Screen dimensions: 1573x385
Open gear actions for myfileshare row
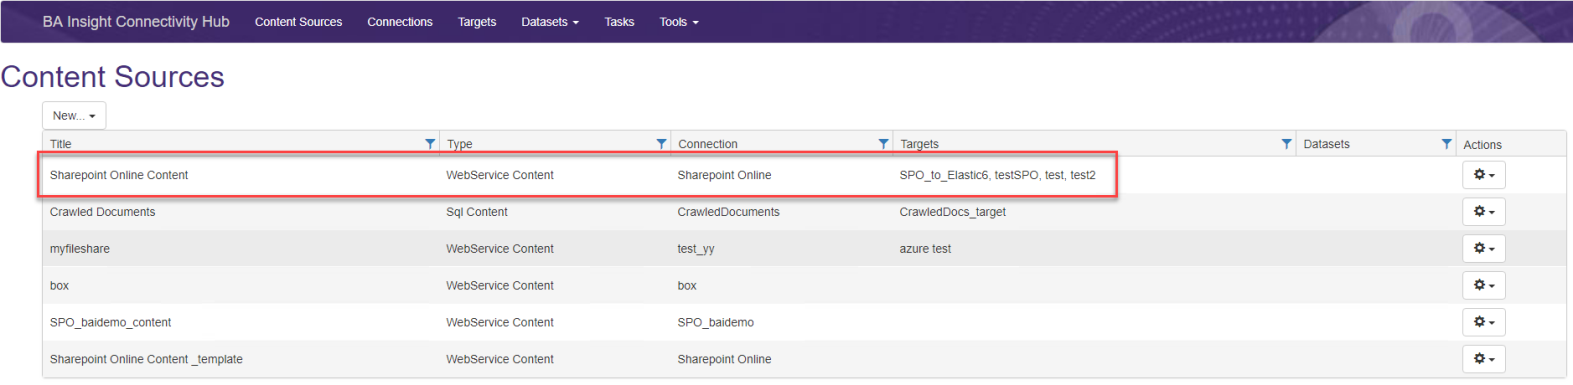[x=1484, y=249]
